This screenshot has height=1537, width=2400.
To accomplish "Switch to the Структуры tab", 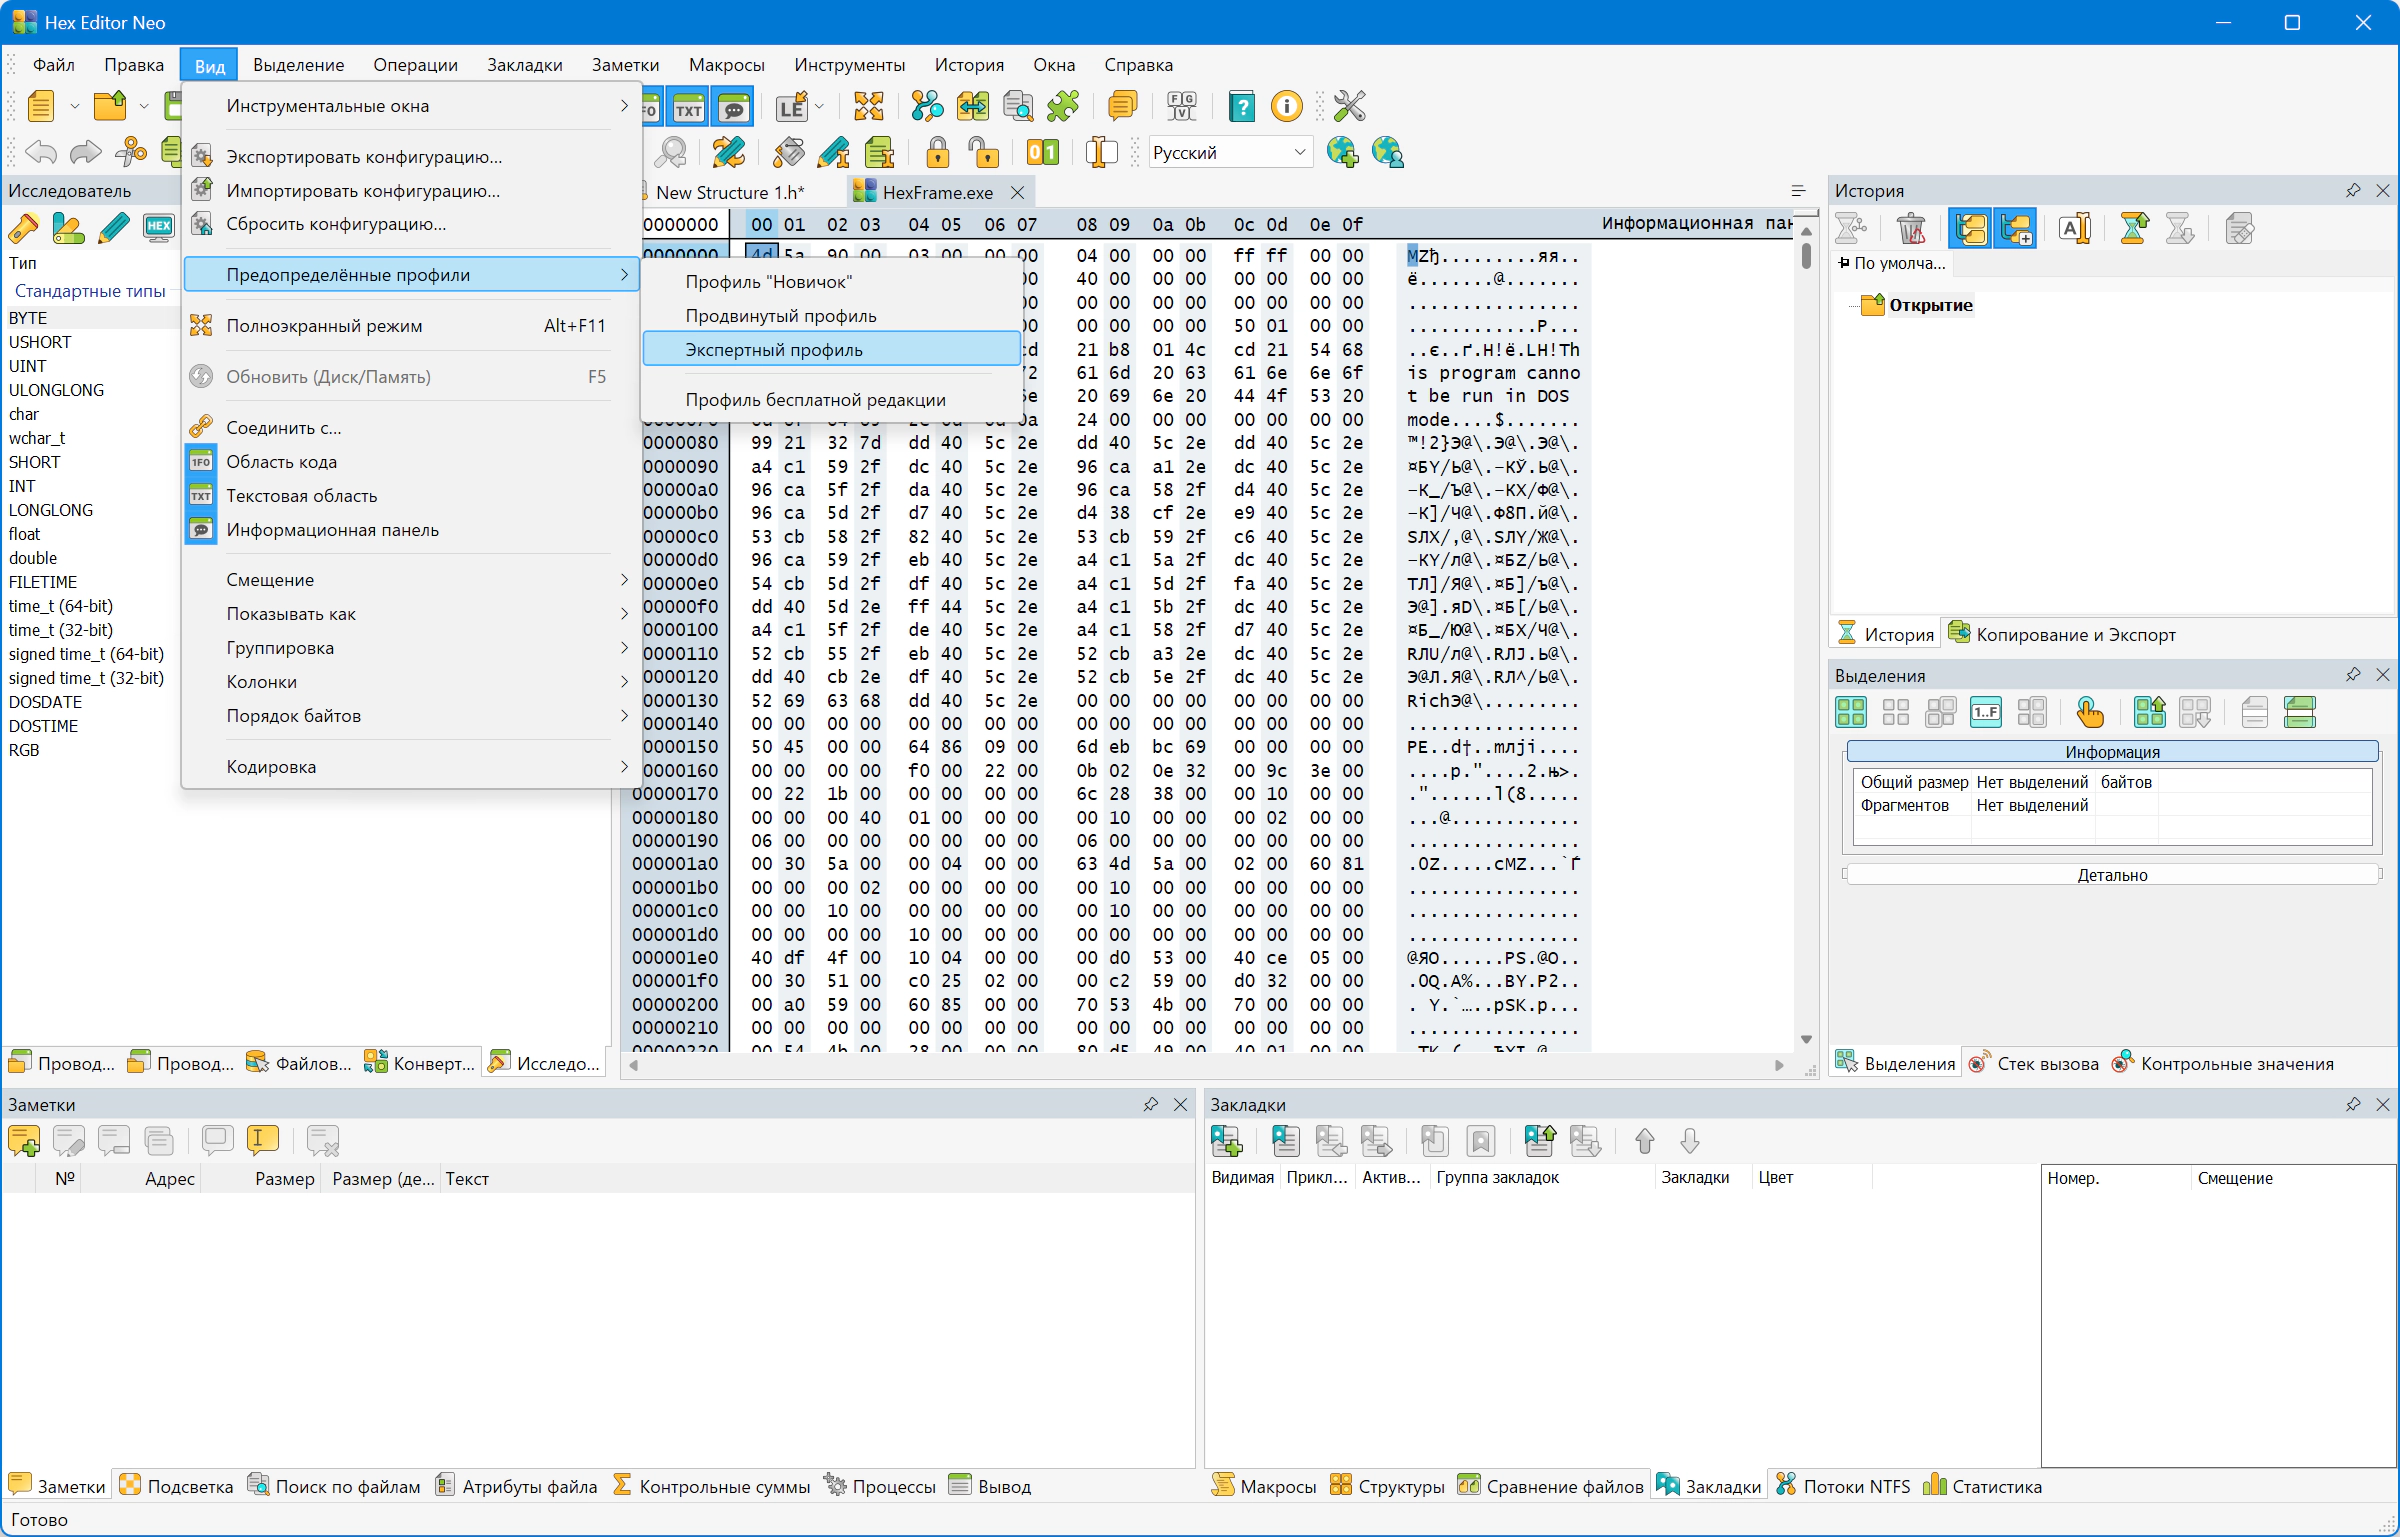I will [x=1389, y=1486].
